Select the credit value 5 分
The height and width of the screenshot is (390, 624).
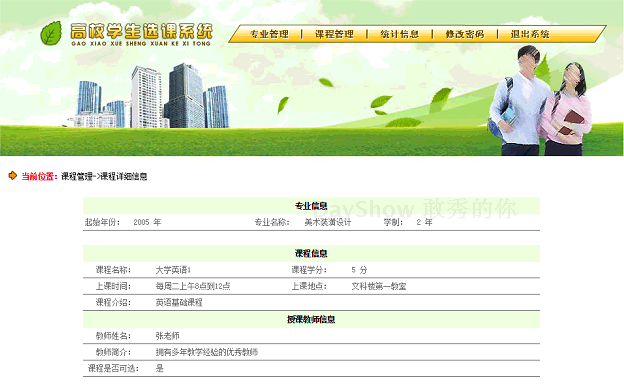[x=359, y=270]
